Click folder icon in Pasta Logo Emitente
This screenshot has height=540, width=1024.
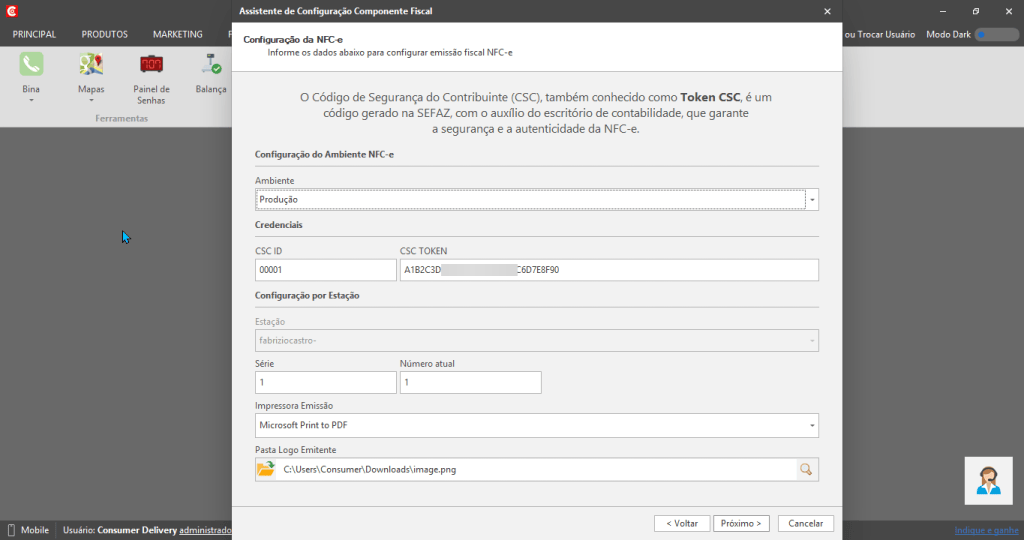click(266, 469)
